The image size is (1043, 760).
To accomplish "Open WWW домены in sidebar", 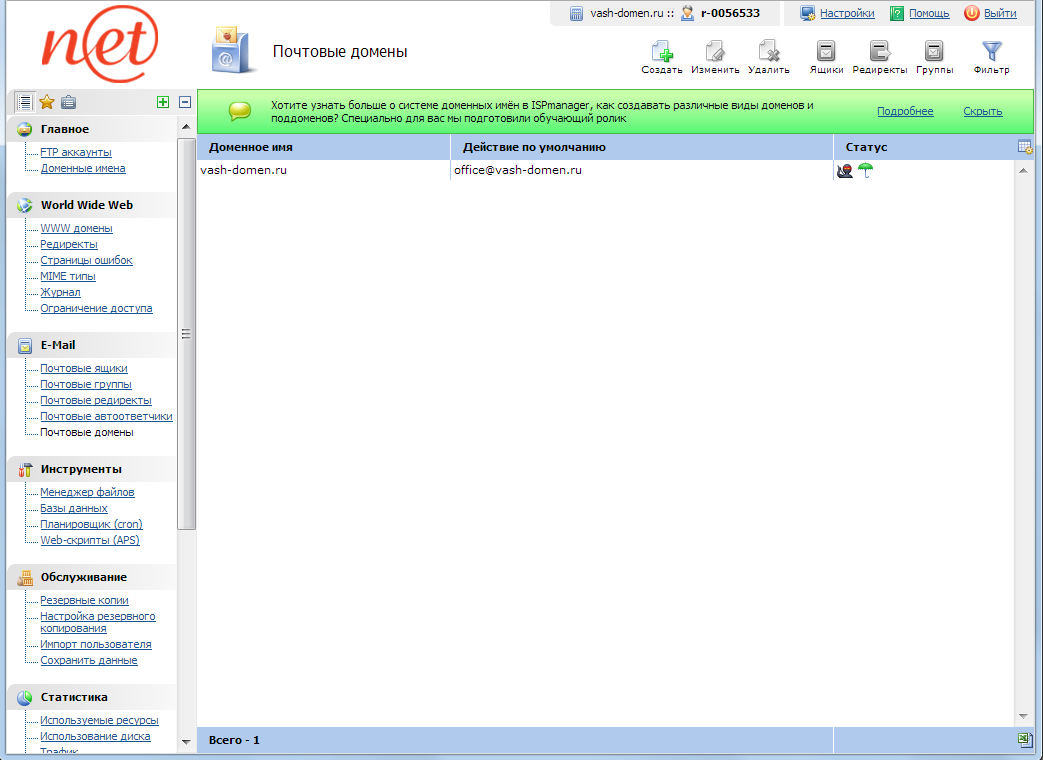I will coord(76,229).
